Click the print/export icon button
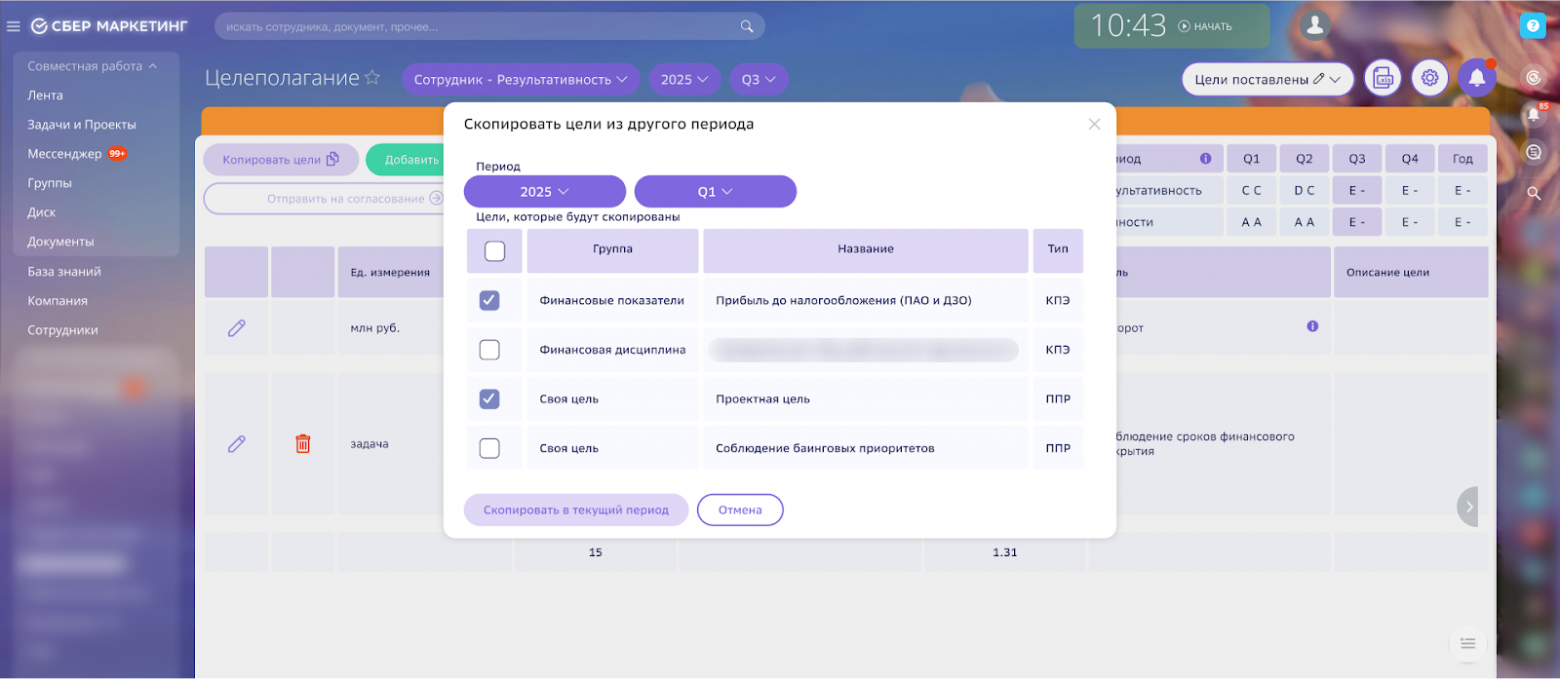Screen dimensions: 1560x679 [x=1383, y=78]
